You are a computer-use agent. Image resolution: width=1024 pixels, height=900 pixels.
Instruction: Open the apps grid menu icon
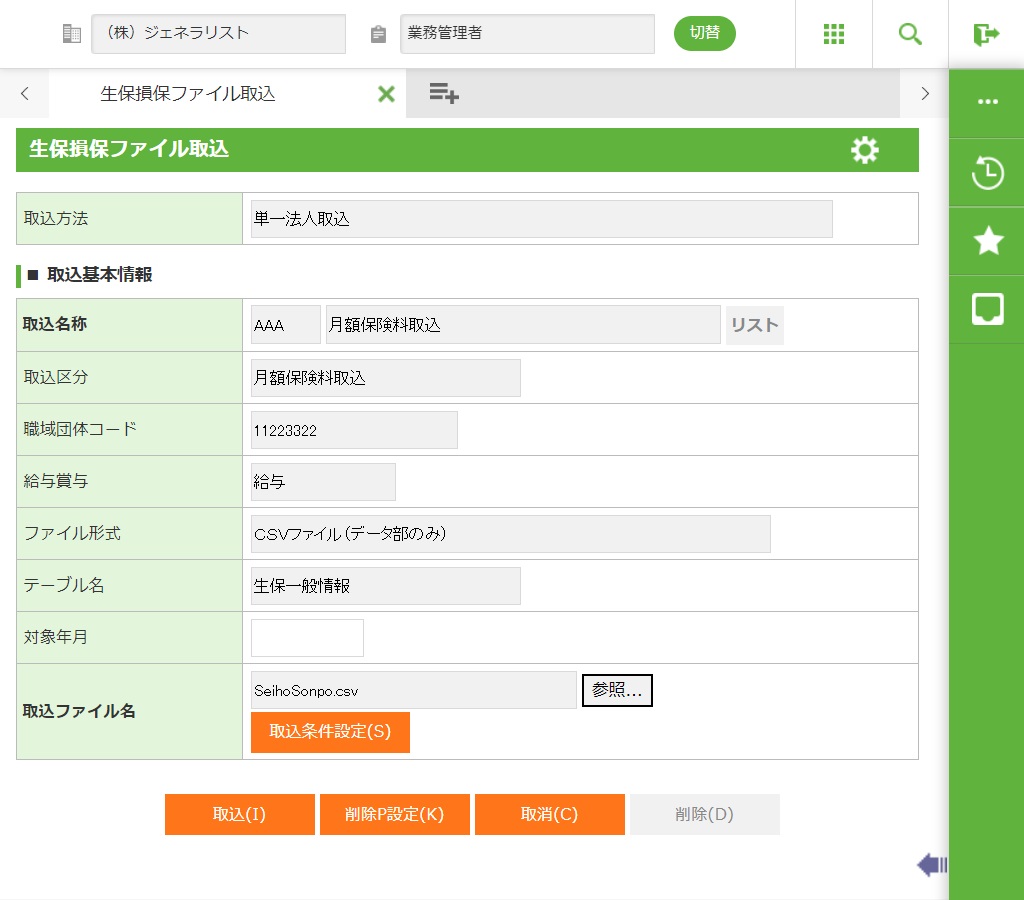(x=834, y=34)
